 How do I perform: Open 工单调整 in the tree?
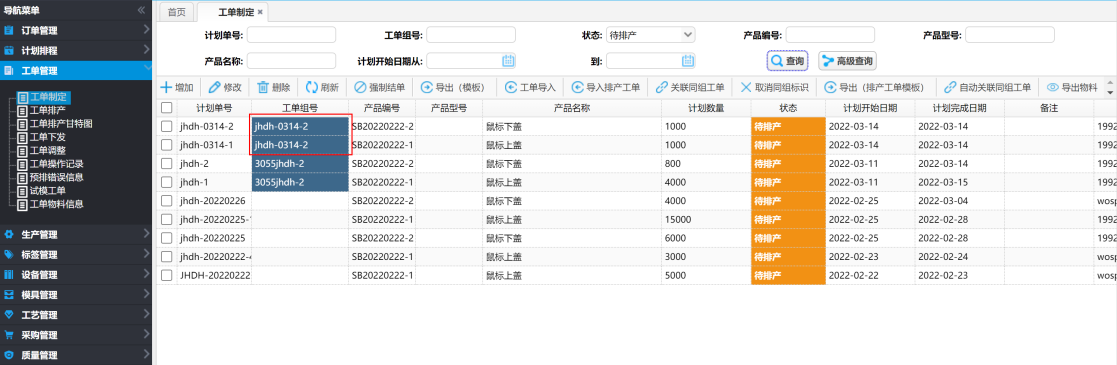(x=47, y=150)
